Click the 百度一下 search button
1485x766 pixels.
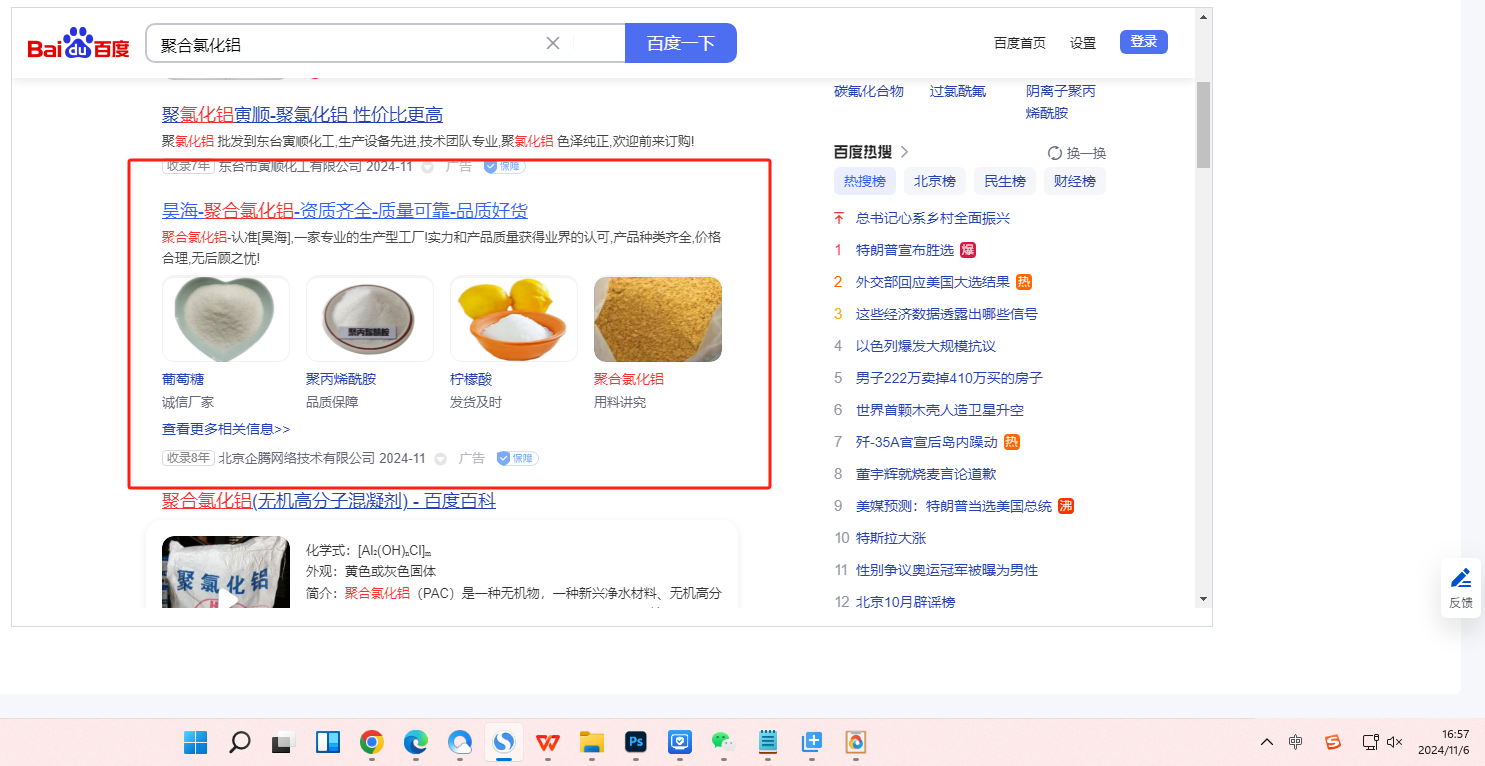tap(681, 43)
